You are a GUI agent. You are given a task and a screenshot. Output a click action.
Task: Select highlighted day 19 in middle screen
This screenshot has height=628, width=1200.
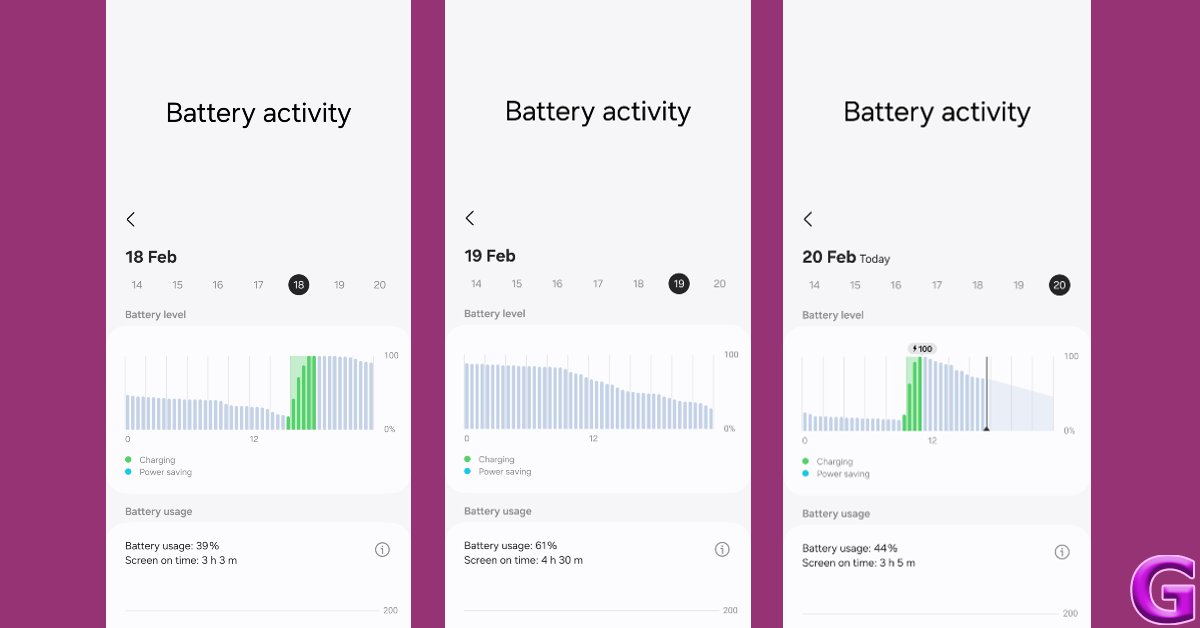tap(679, 284)
